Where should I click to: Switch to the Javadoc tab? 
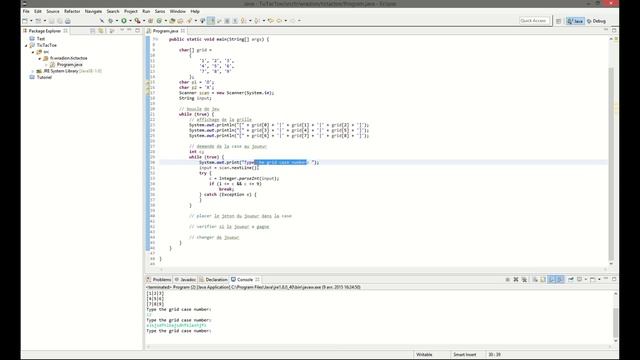click(x=188, y=280)
